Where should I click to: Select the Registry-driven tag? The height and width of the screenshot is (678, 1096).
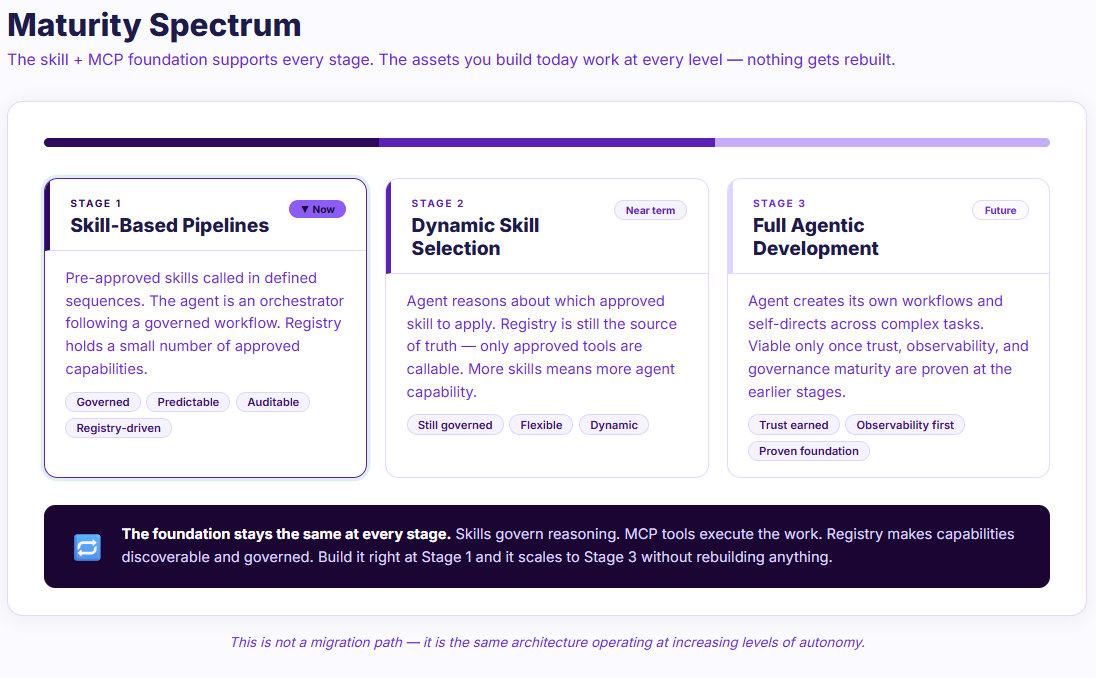point(118,428)
